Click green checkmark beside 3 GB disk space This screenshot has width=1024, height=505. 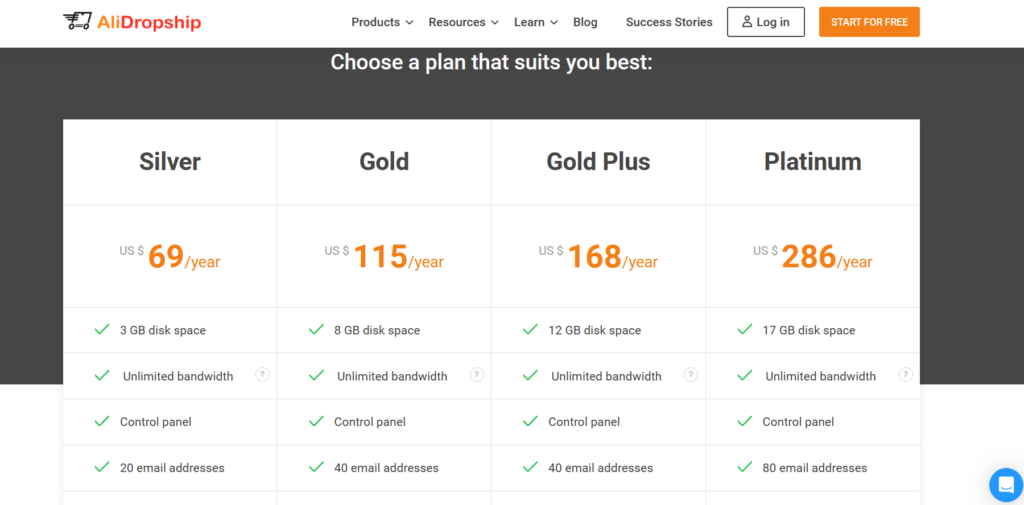click(101, 329)
